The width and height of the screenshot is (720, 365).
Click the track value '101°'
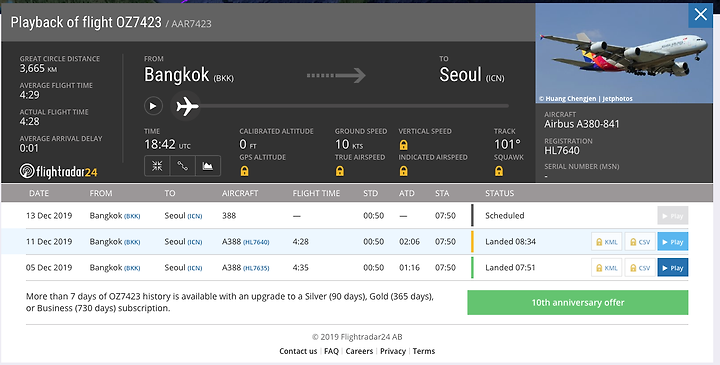pyautogui.click(x=507, y=145)
